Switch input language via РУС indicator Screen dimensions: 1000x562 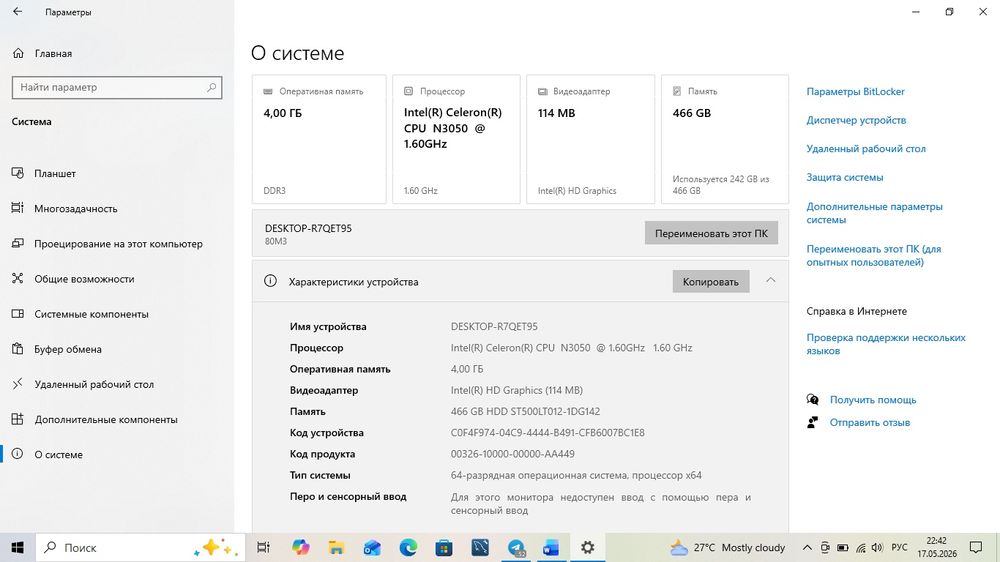(x=899, y=547)
